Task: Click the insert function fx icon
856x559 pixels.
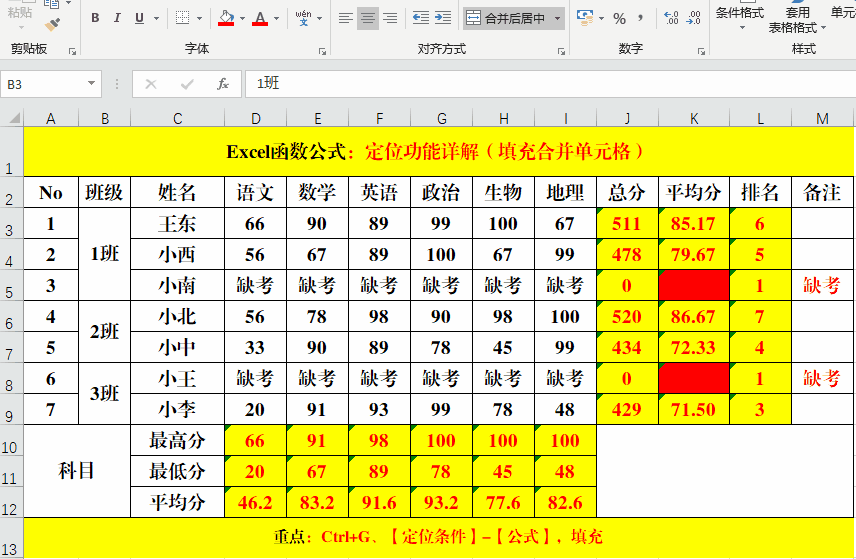Action: tap(223, 84)
